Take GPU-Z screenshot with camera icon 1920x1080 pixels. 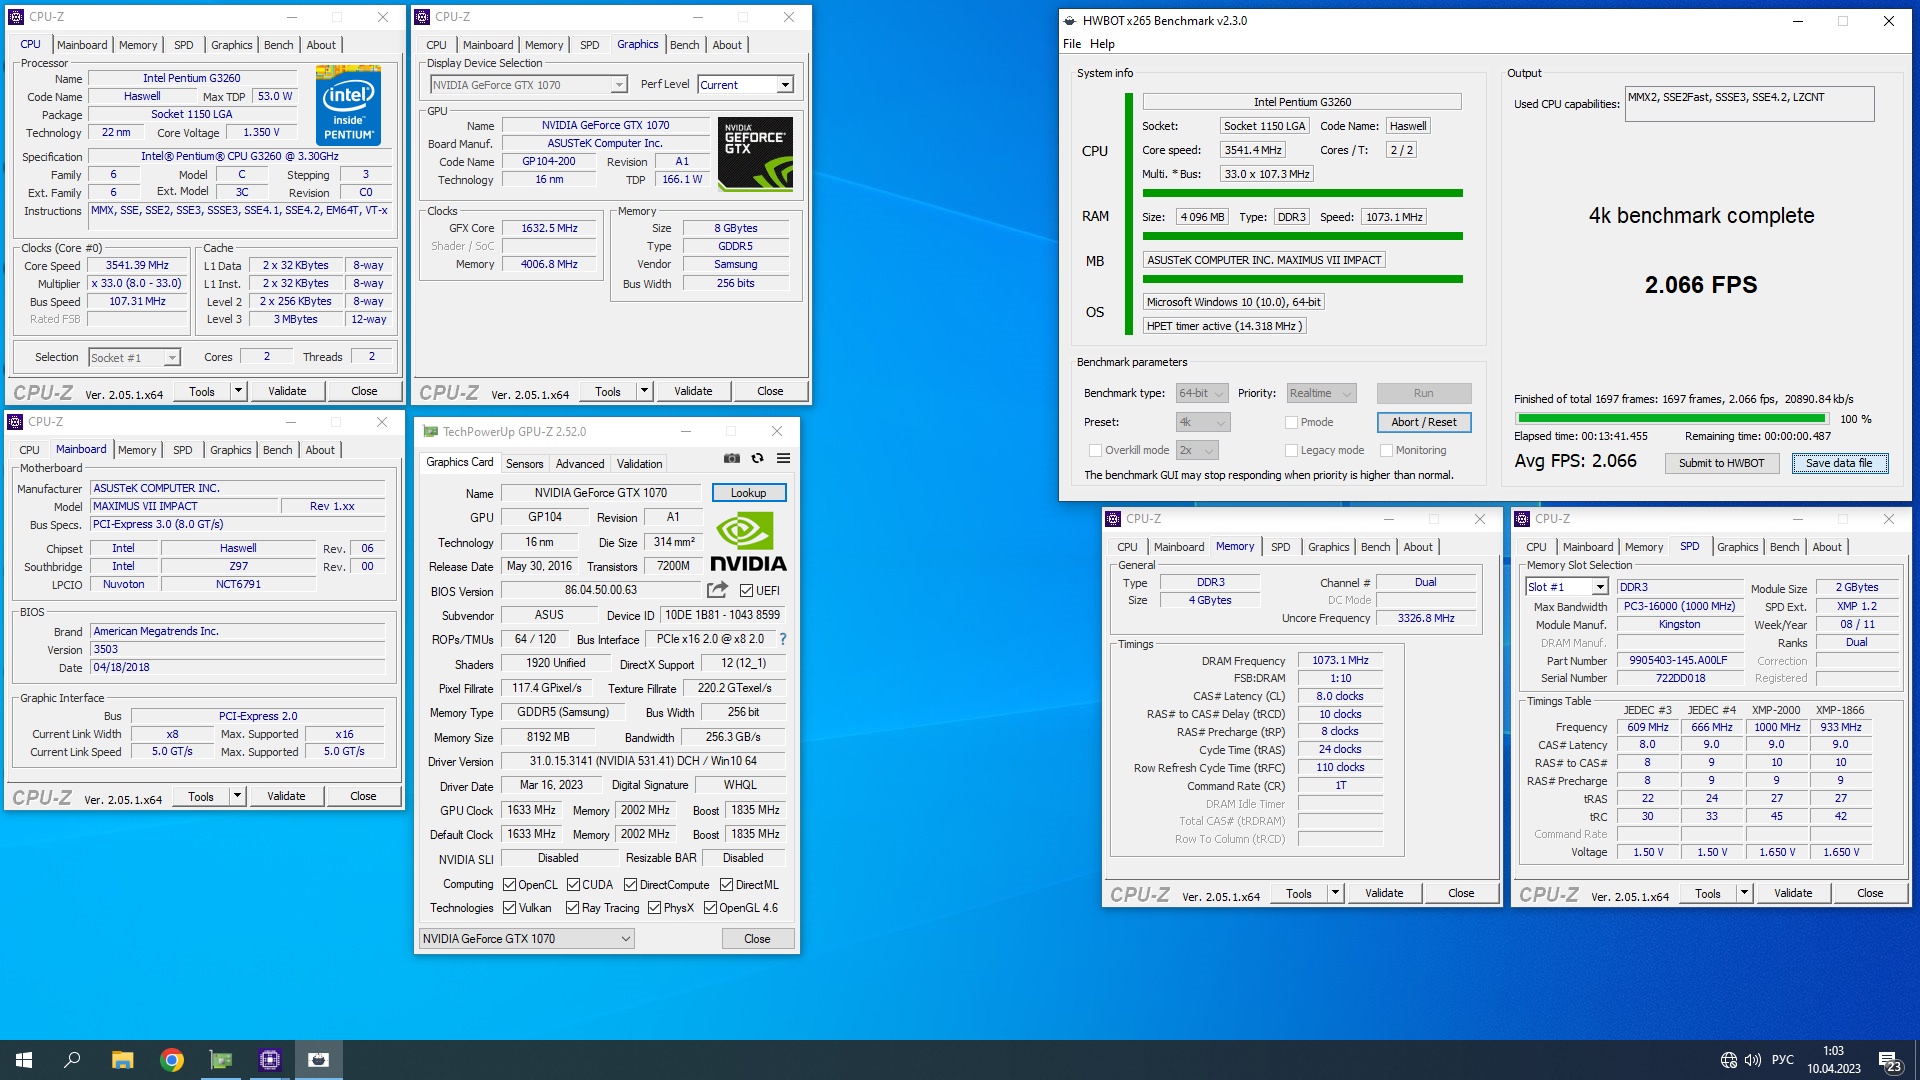pos(732,459)
